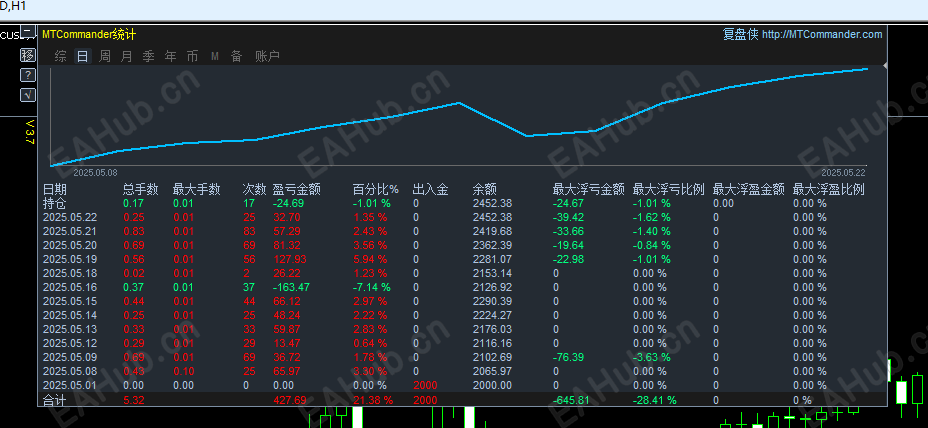The width and height of the screenshot is (928, 428).
Task: Open the 币 currency tab
Action: pos(192,56)
